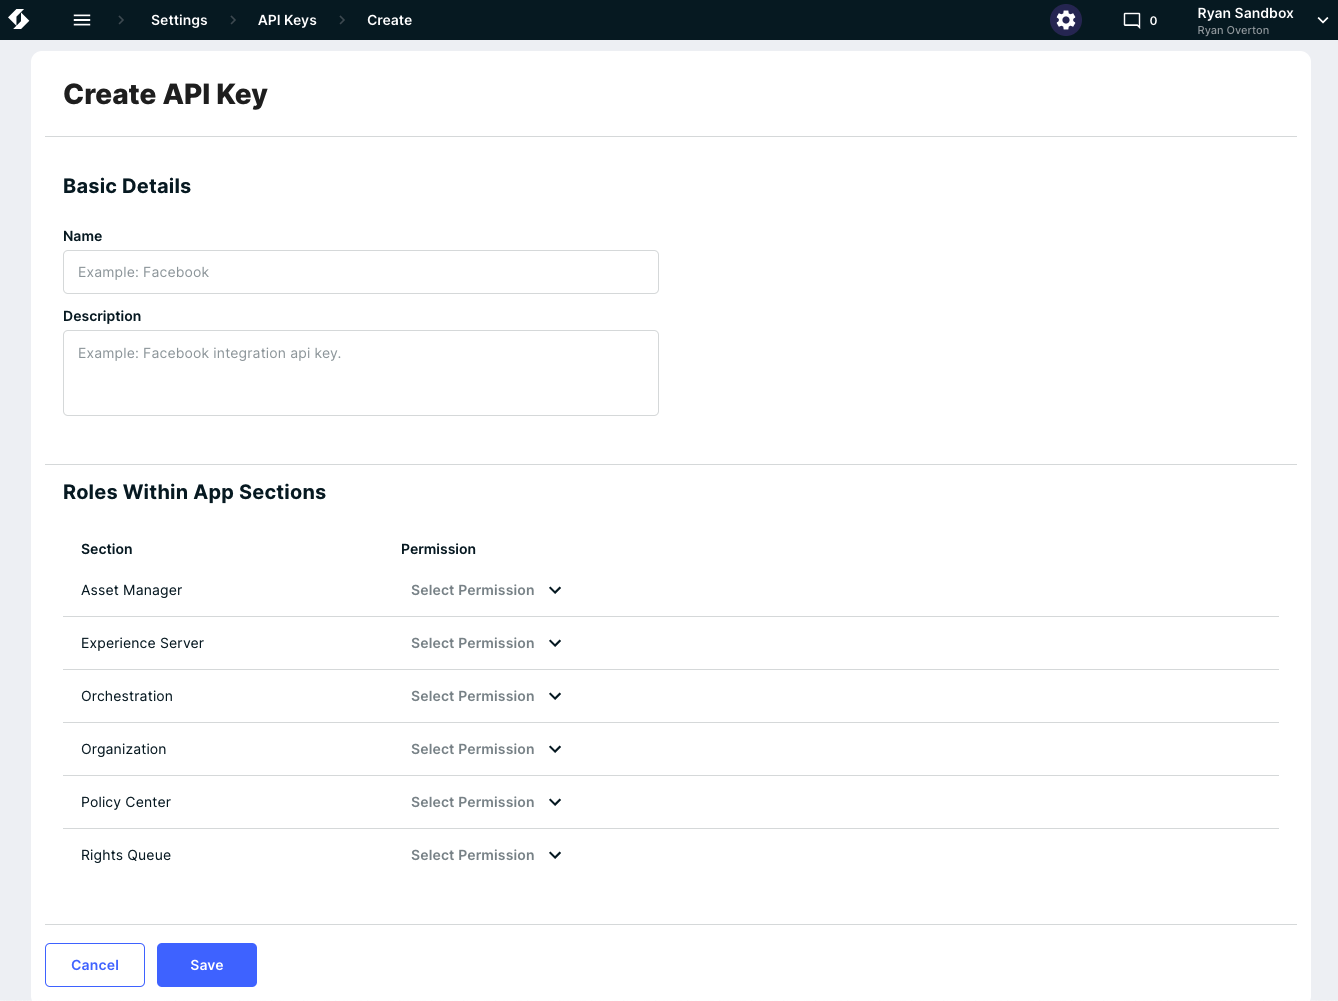Screen dimensions: 1338x1001
Task: Click the Section column header
Action: coord(107,549)
